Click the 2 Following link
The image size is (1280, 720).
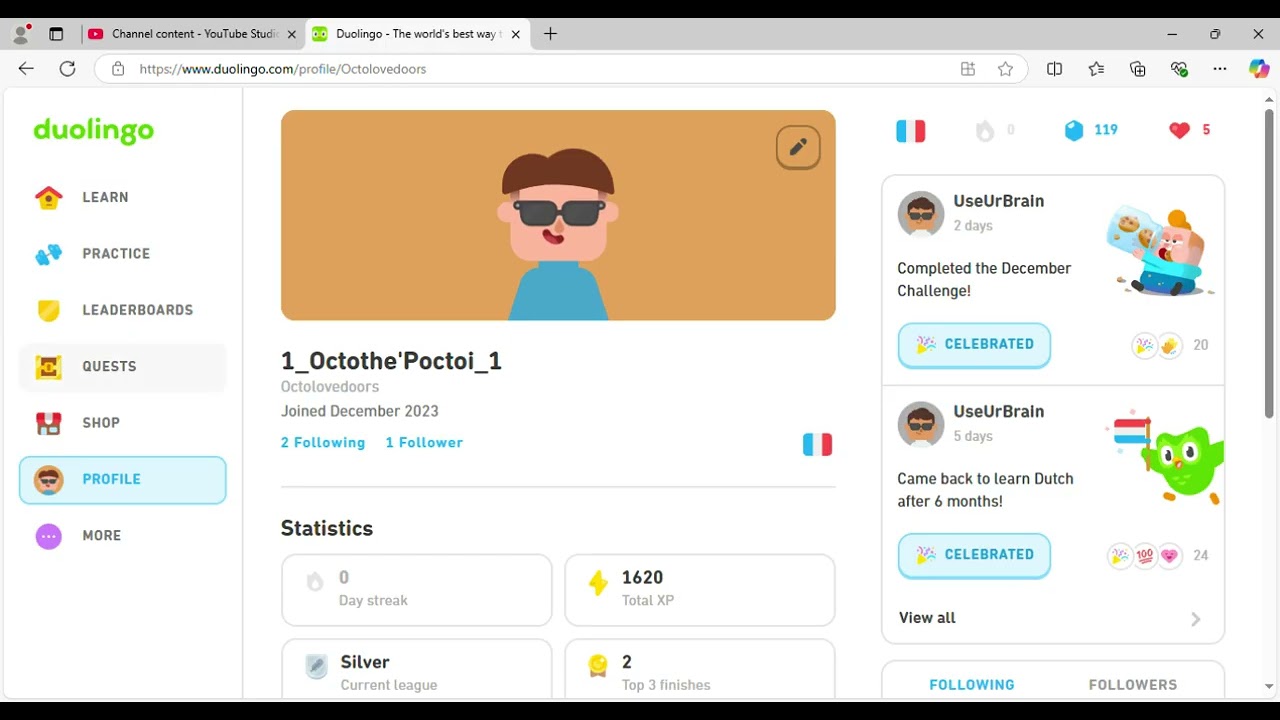tap(323, 442)
